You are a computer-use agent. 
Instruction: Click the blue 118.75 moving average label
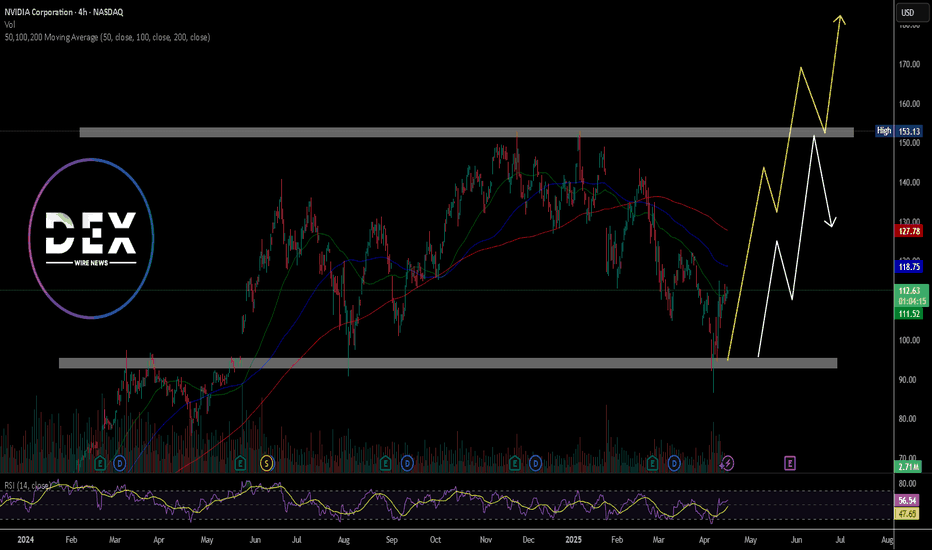(x=909, y=267)
